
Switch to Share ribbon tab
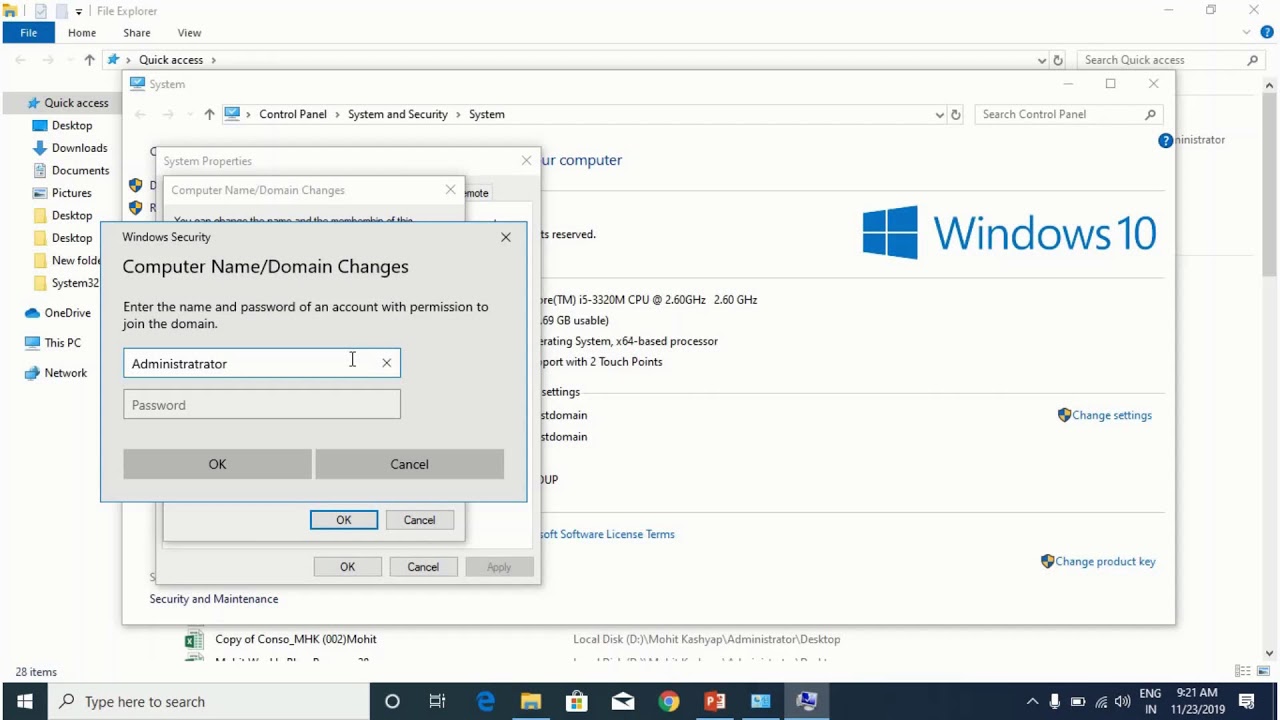pos(137,33)
